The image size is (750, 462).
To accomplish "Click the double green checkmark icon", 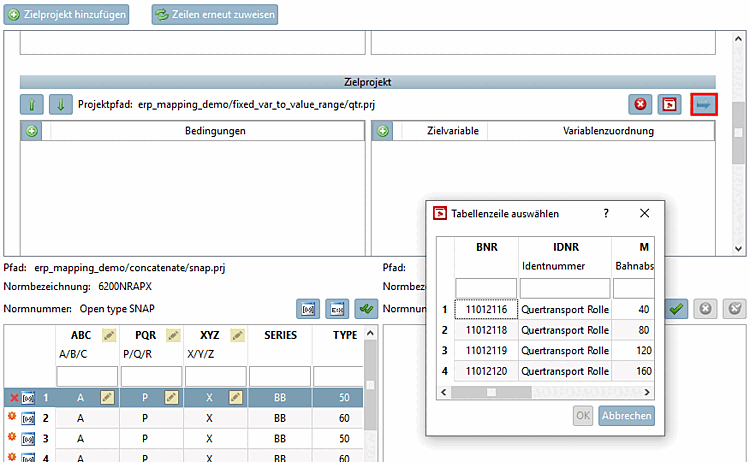I will point(366,309).
